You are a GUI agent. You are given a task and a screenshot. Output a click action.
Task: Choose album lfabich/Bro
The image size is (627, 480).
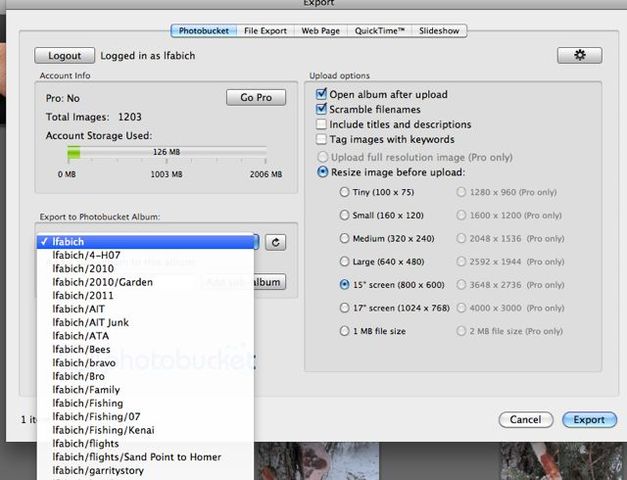pos(146,376)
